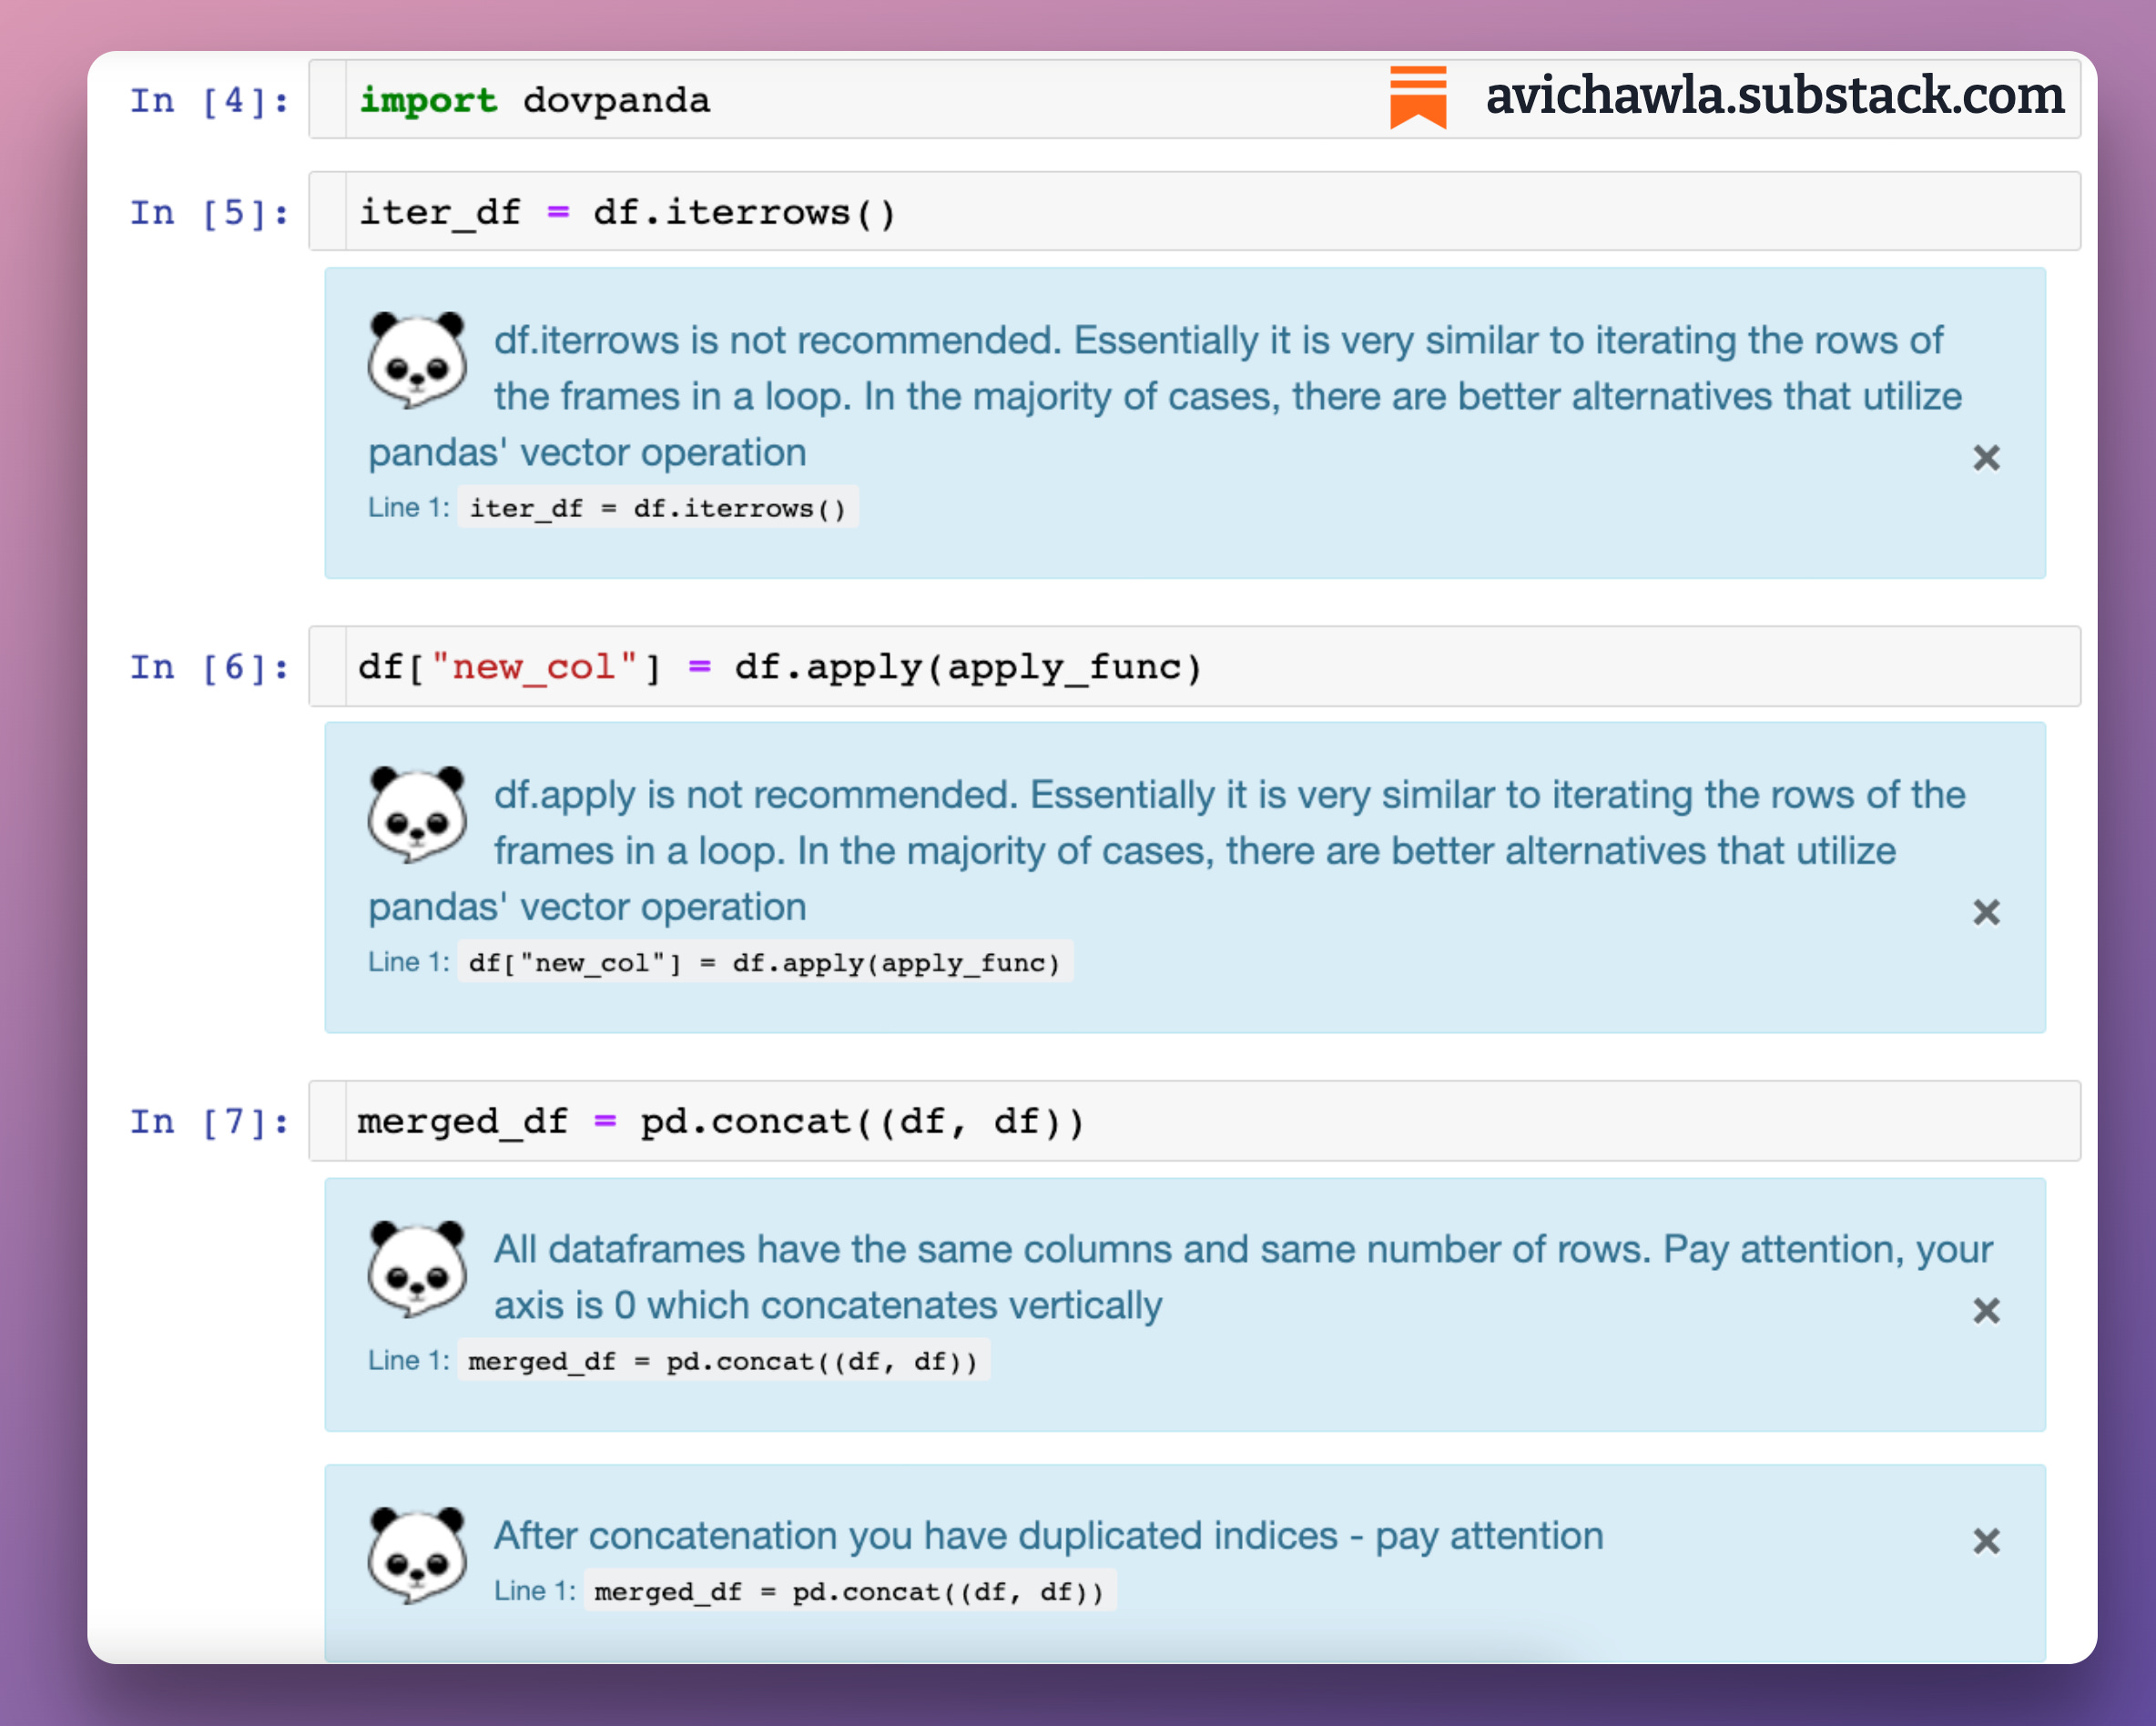Click the In [4] cell prompt
The width and height of the screenshot is (2156, 1726).
(x=209, y=101)
